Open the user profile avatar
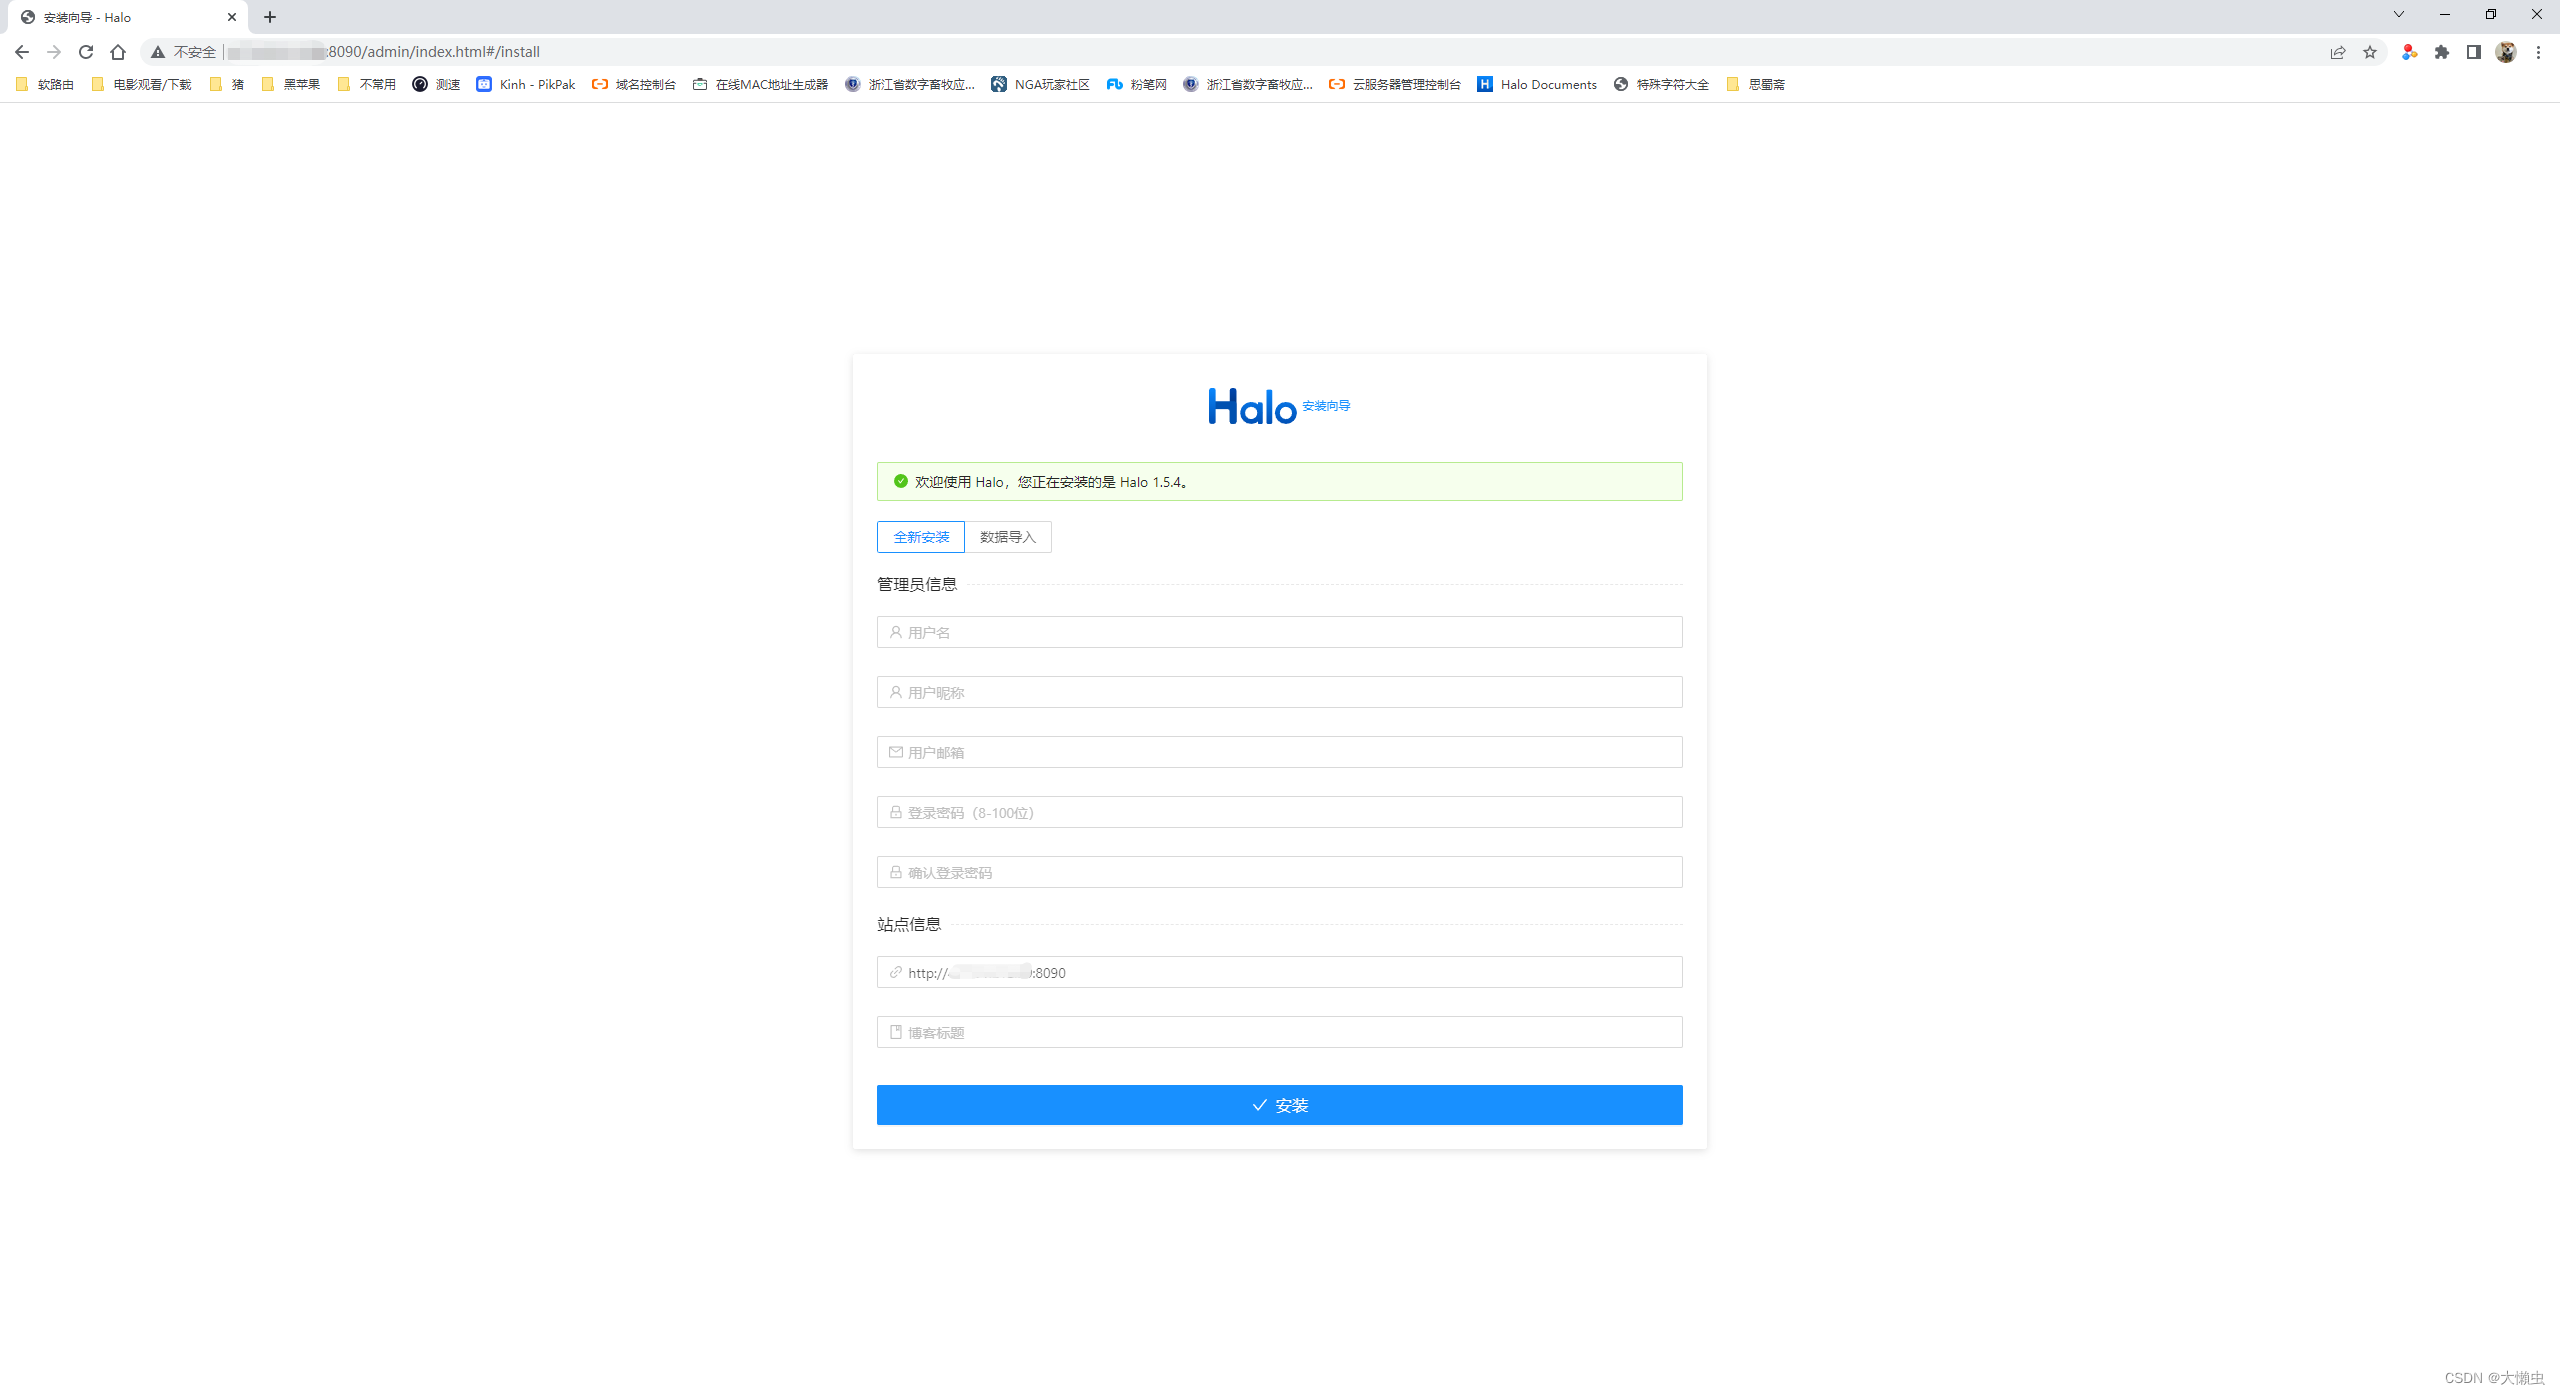 coord(2506,52)
